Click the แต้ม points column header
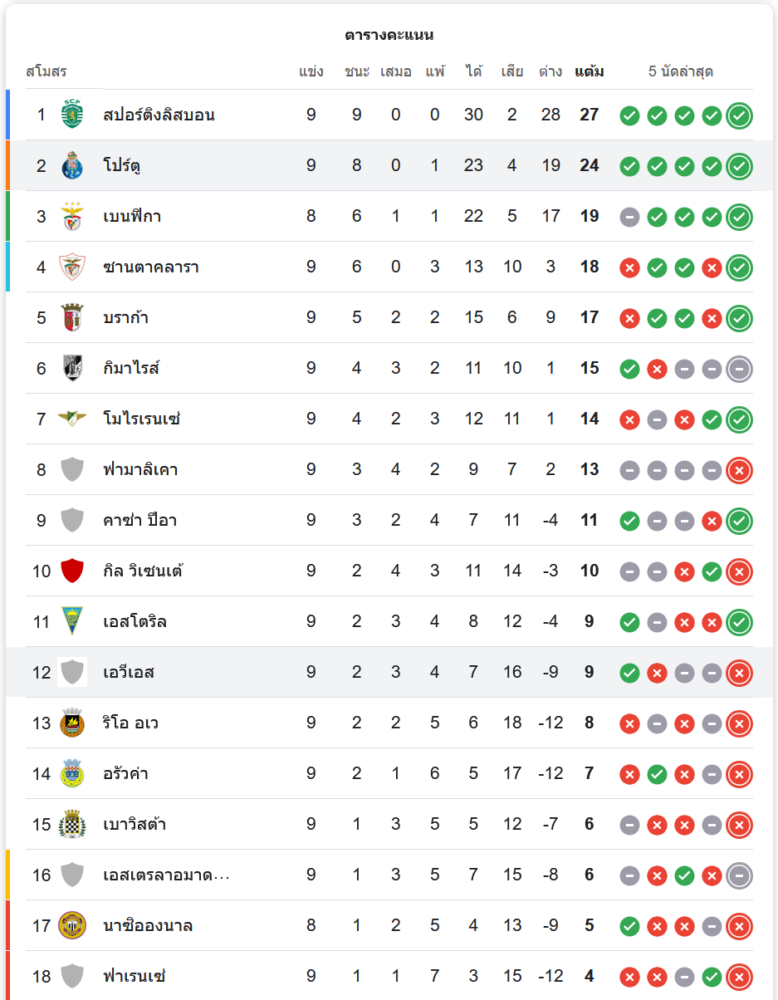 pos(589,71)
